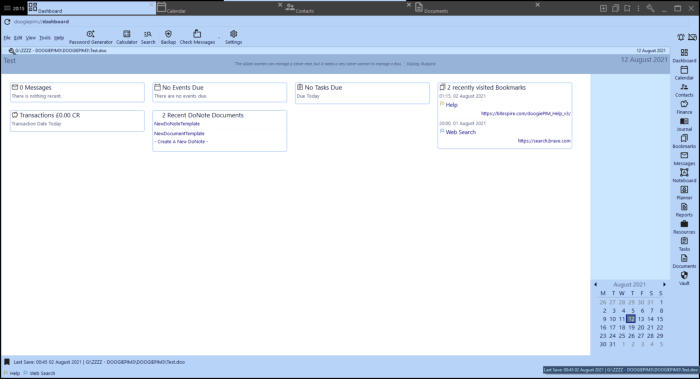Open Resources in the right sidebar
This screenshot has width=700, height=379.
click(x=684, y=227)
